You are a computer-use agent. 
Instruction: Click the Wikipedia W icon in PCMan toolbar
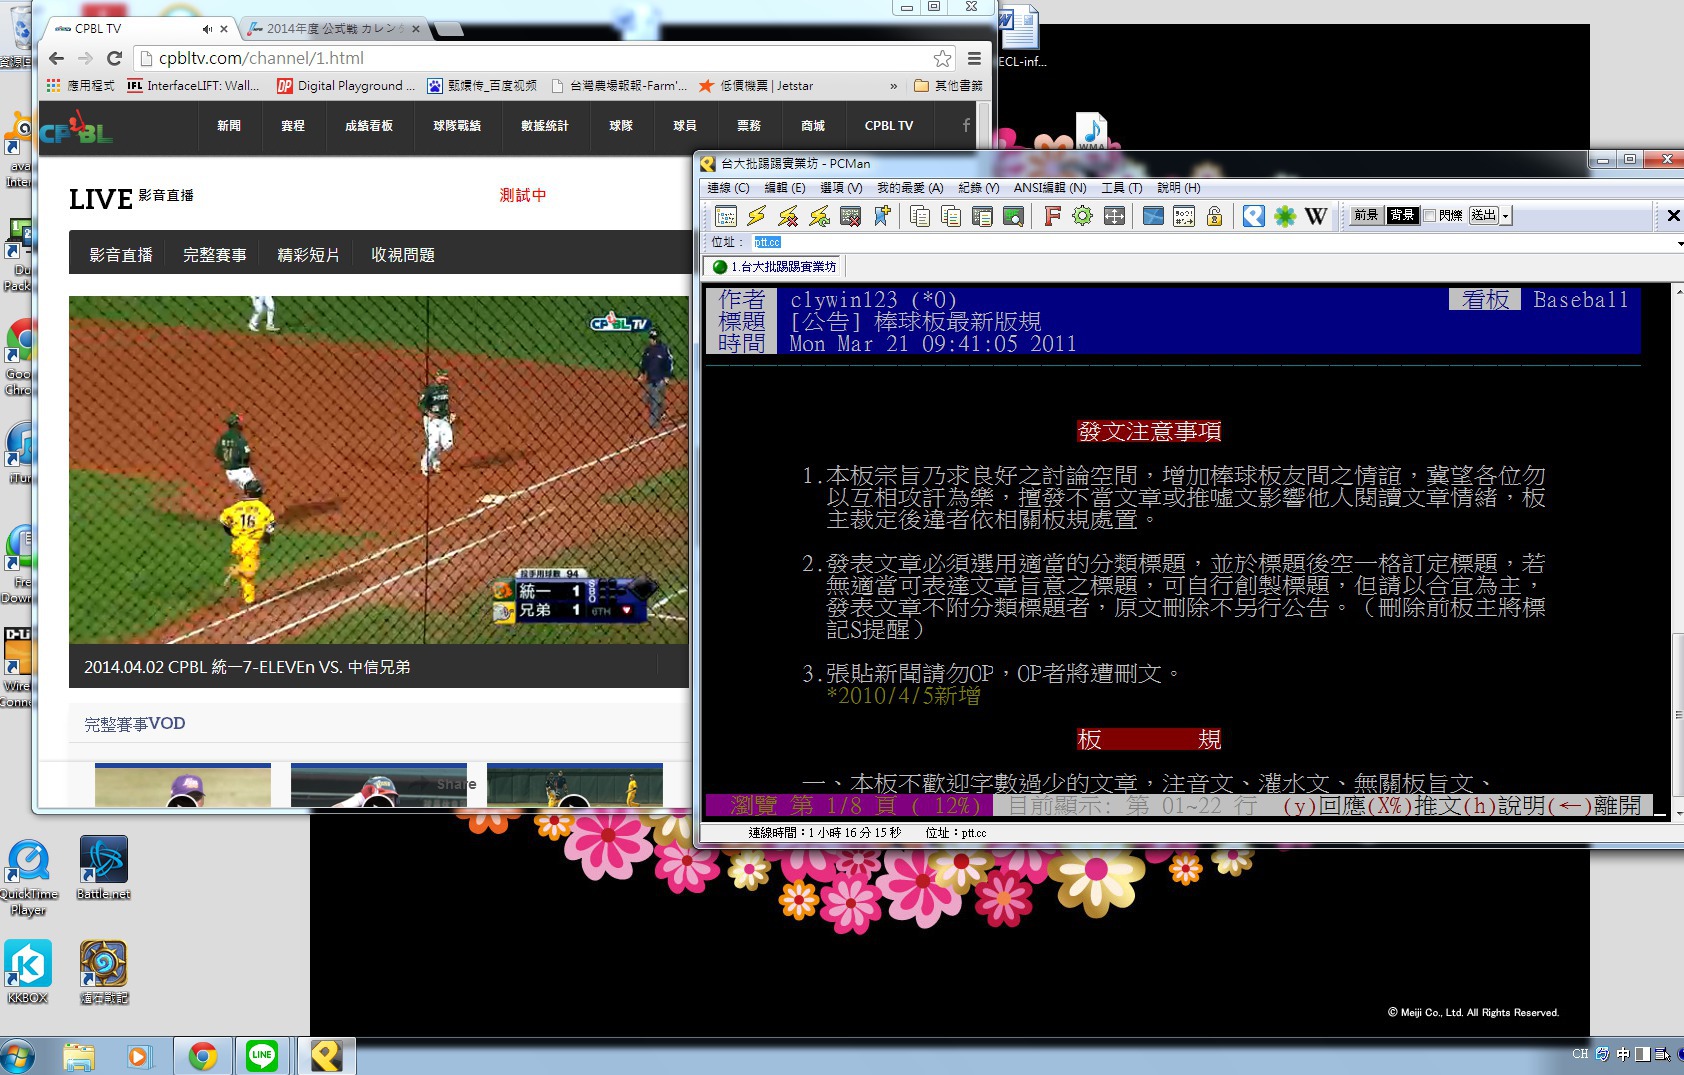[x=1316, y=216]
